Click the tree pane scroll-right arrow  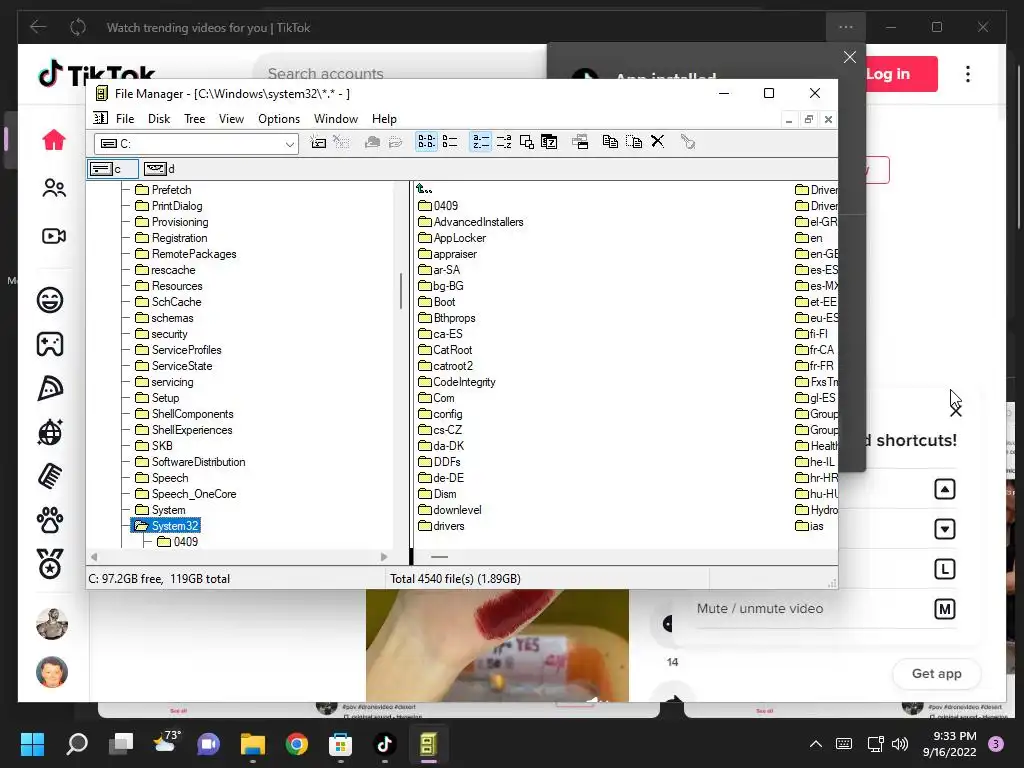tap(384, 557)
